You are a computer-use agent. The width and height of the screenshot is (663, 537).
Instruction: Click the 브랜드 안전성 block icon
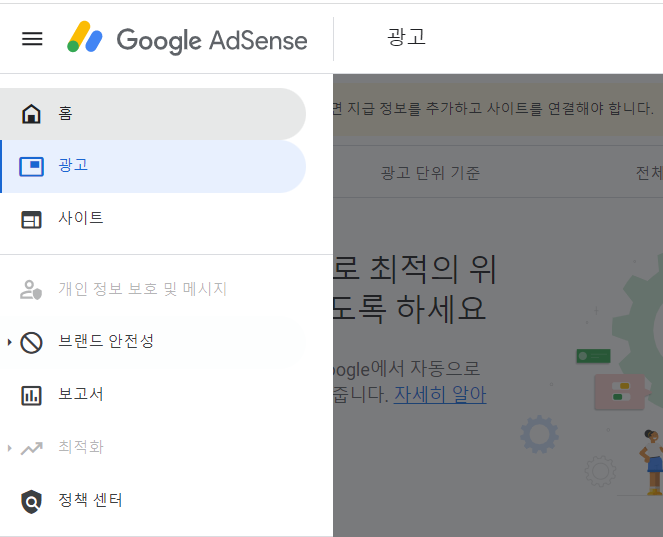pos(31,342)
